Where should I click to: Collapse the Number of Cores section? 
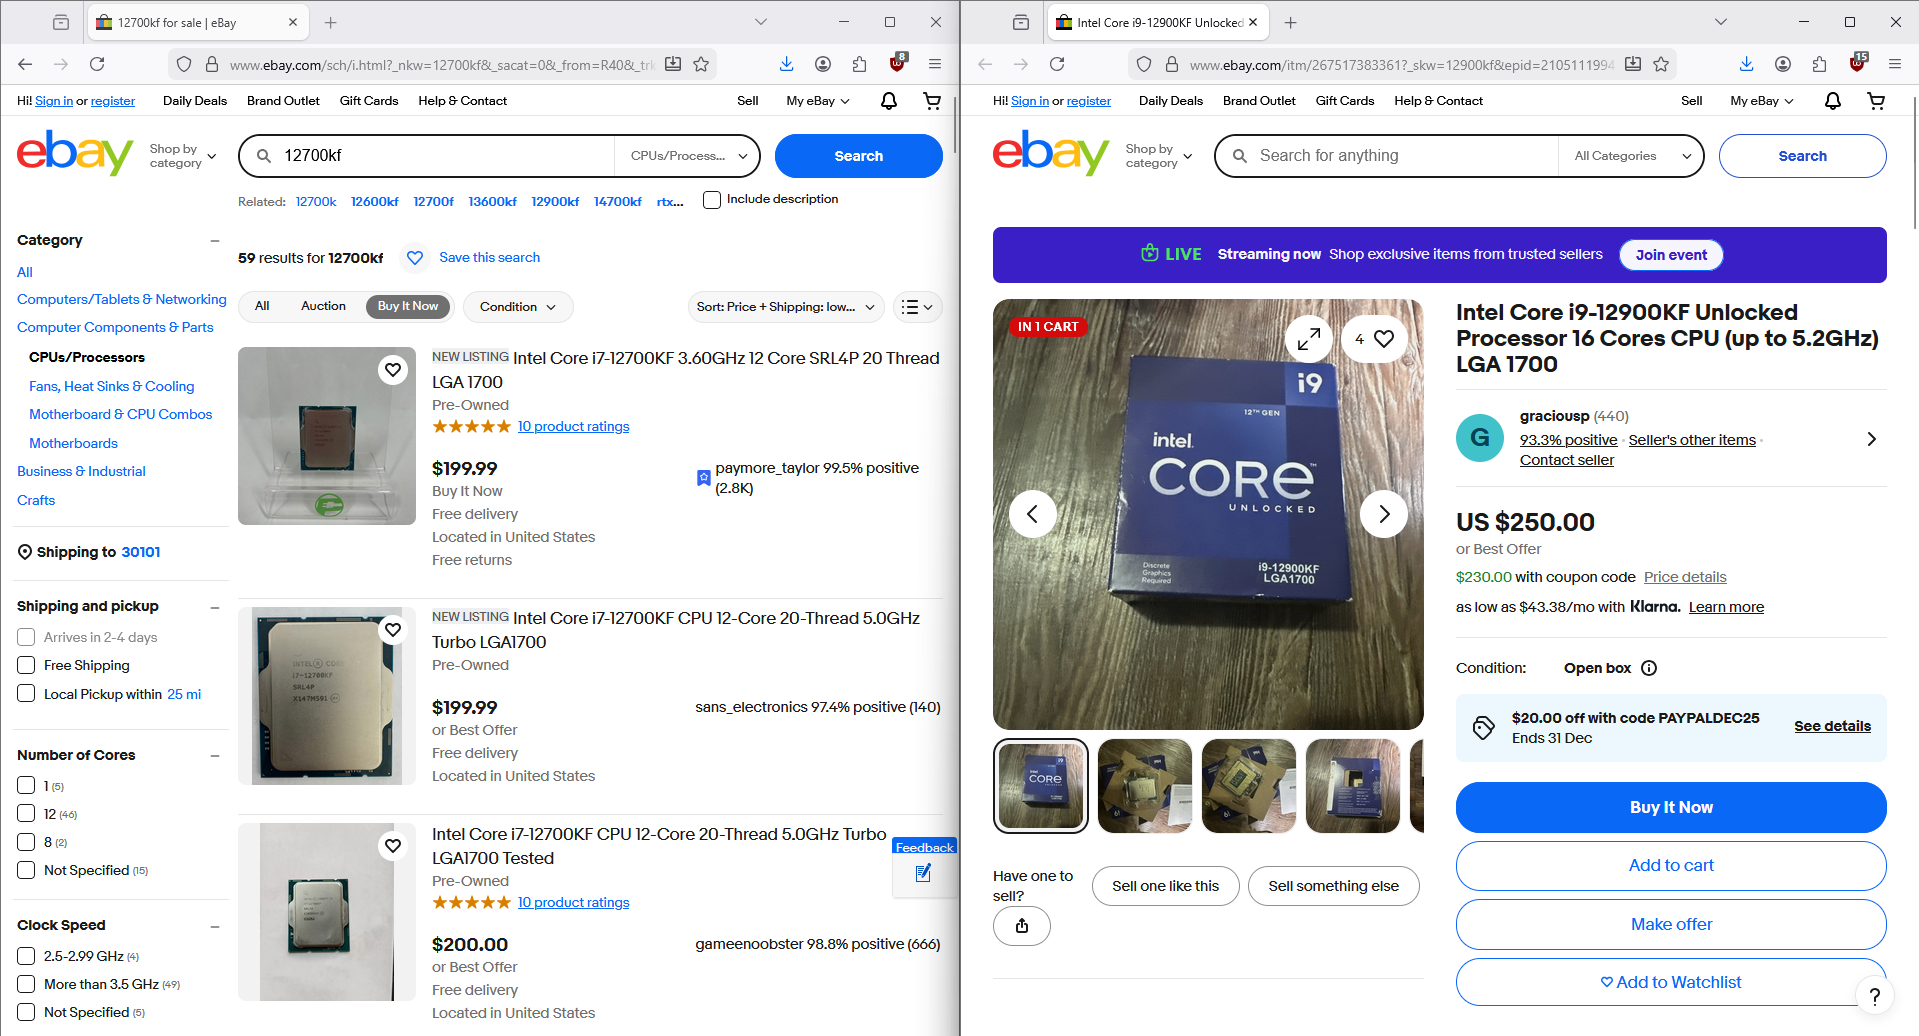[x=215, y=756]
